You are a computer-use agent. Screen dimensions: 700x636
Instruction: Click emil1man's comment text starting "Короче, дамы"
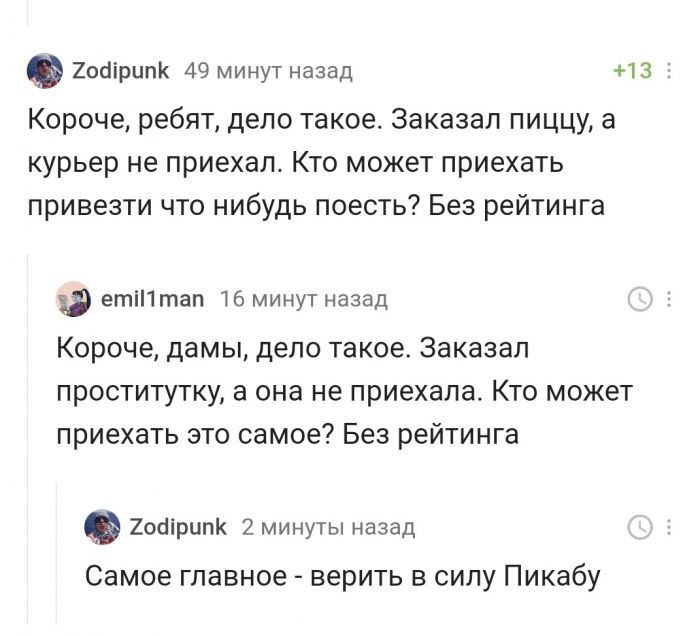tap(340, 391)
